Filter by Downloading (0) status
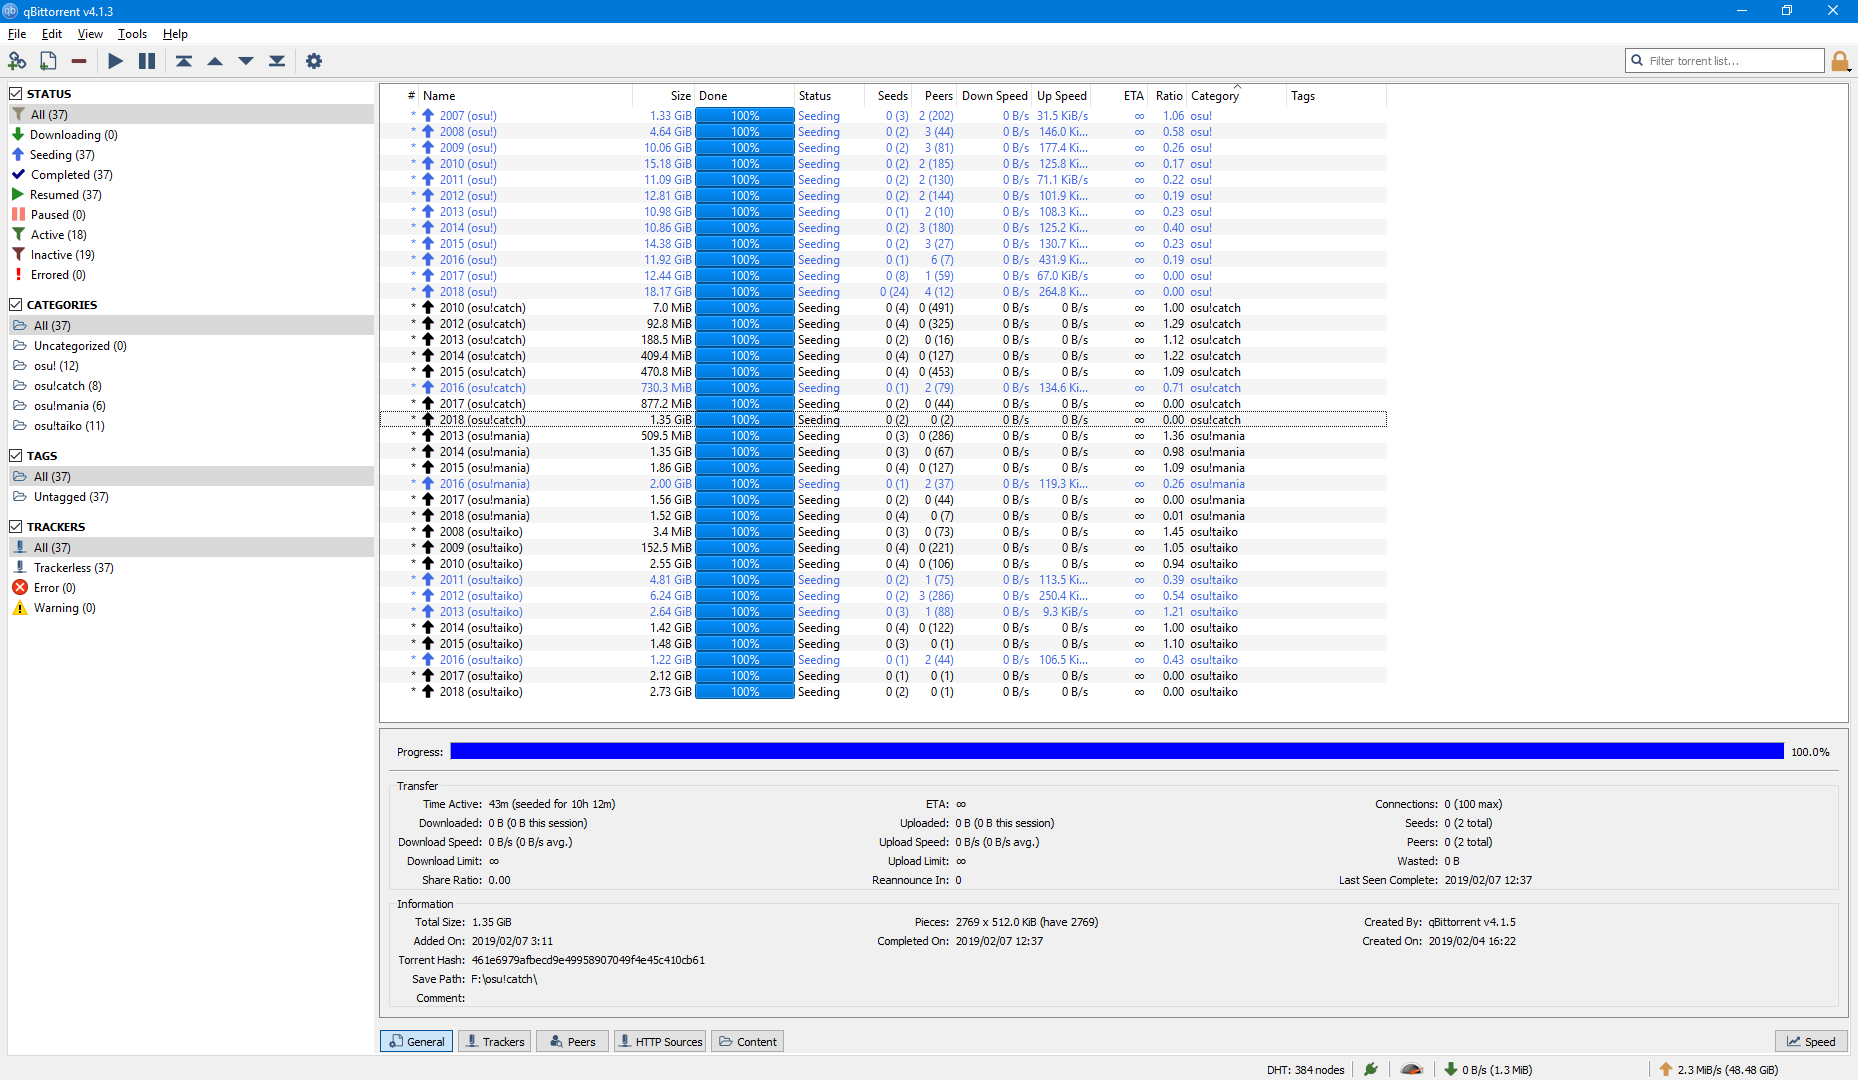Viewport: 1858px width, 1080px height. click(x=191, y=134)
